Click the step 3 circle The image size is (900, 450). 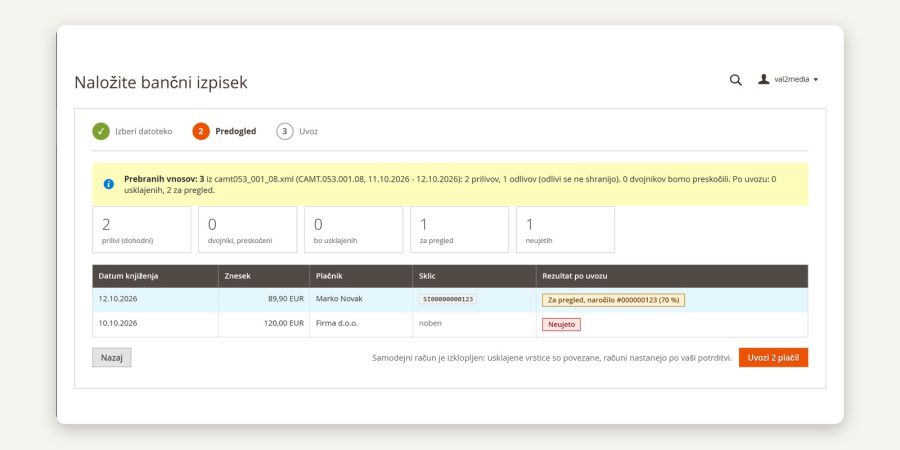pyautogui.click(x=285, y=131)
